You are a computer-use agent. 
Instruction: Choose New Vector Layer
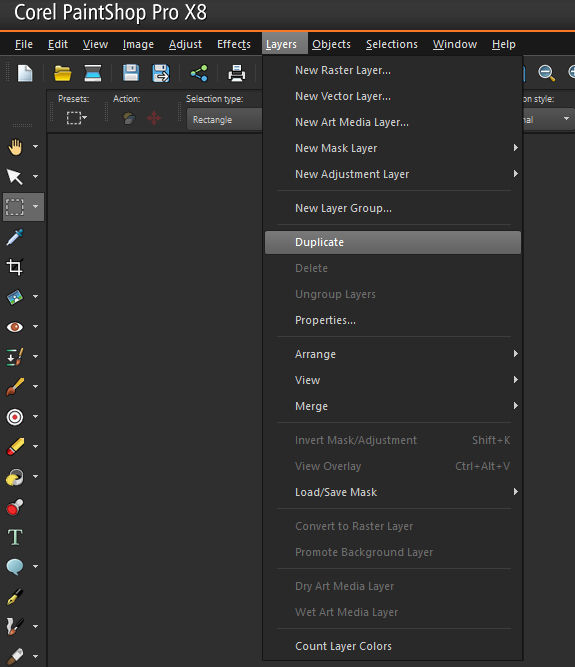[x=393, y=96]
